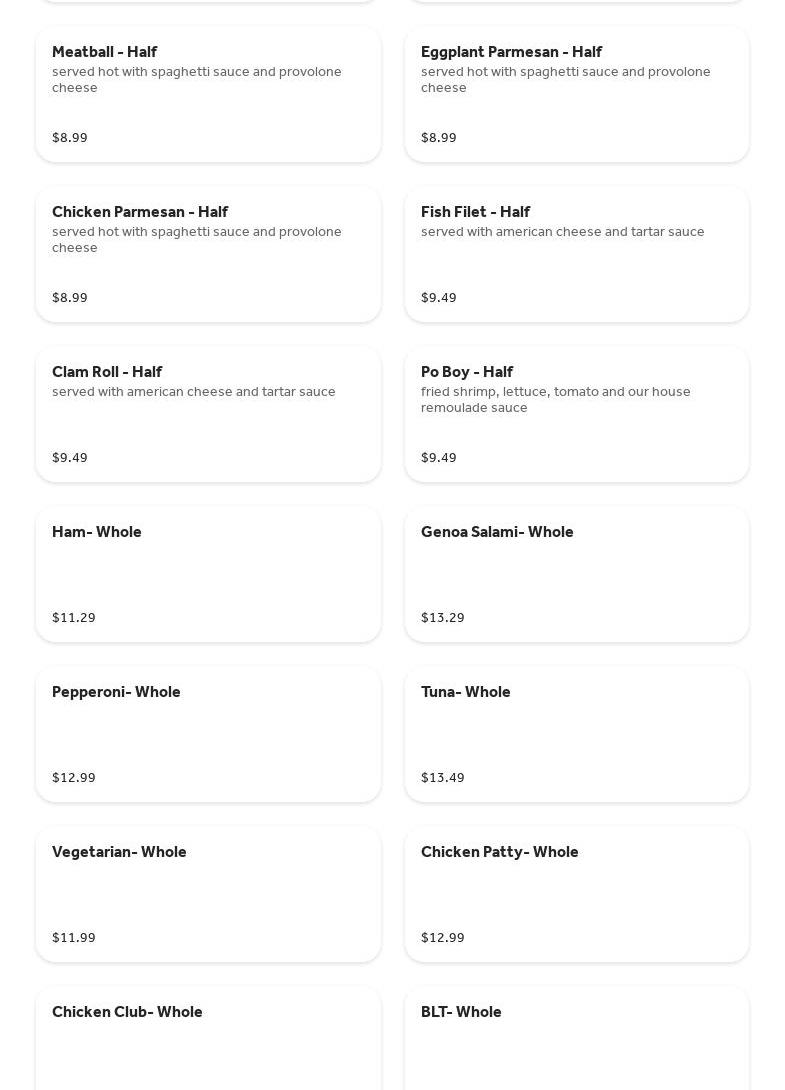Add the Po Boy - Half sandwich

pos(576,414)
